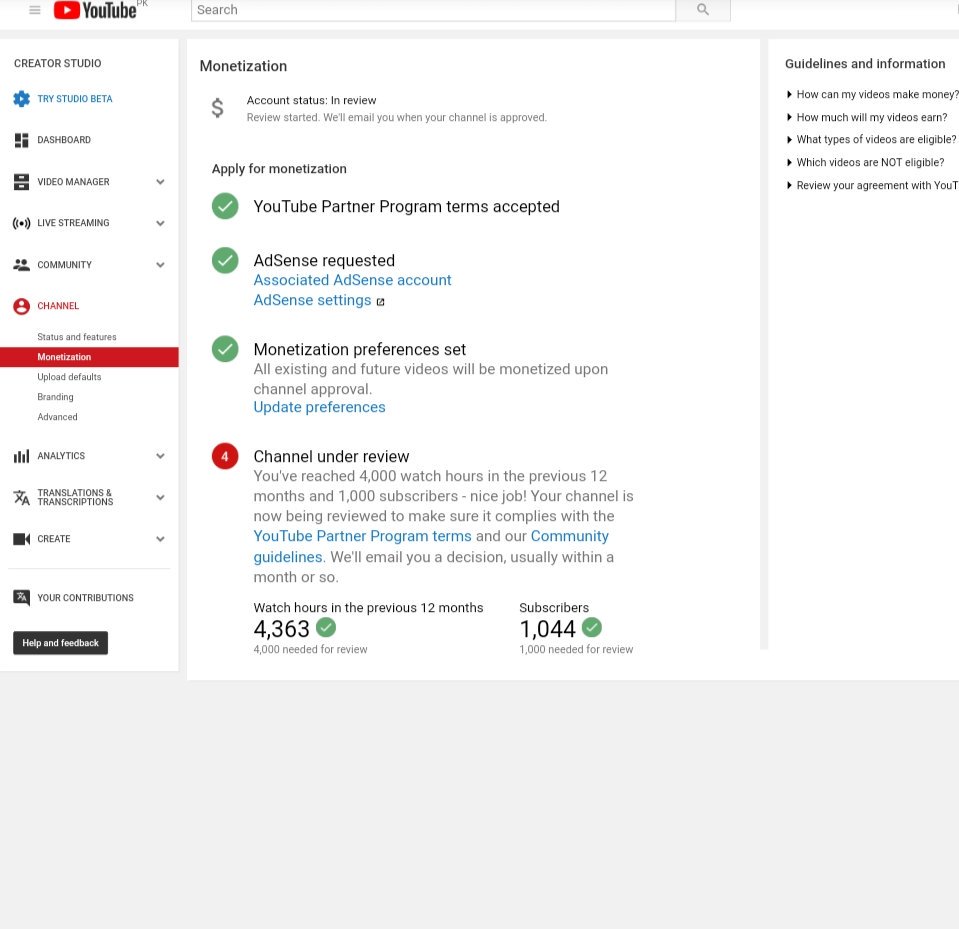The width and height of the screenshot is (959, 929).
Task: Open Associated AdSense account link
Action: click(x=352, y=280)
